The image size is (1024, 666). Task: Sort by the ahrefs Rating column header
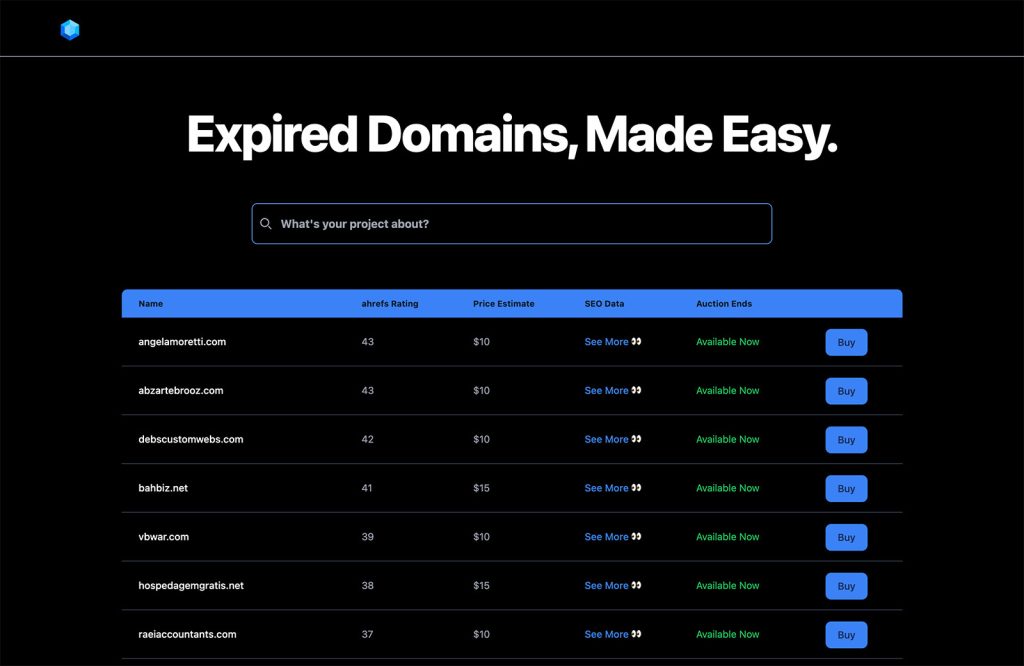[x=390, y=304]
